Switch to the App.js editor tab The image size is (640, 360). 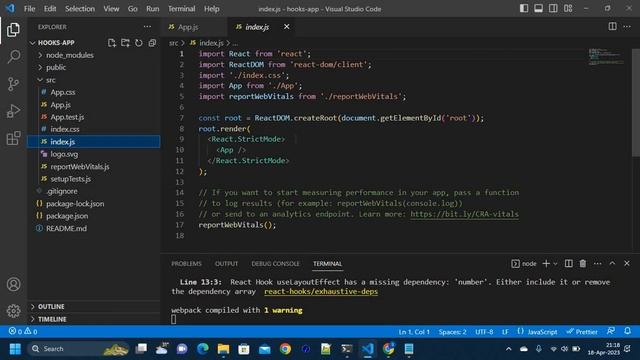tap(188, 27)
